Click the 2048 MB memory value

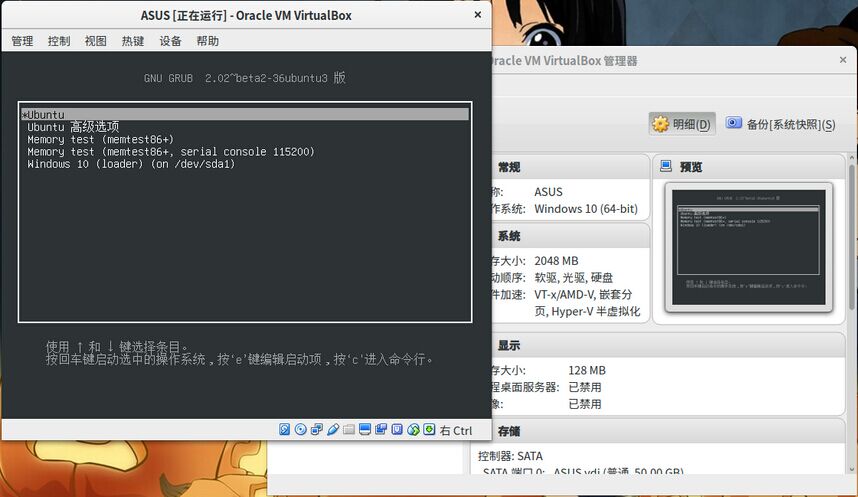pos(556,261)
